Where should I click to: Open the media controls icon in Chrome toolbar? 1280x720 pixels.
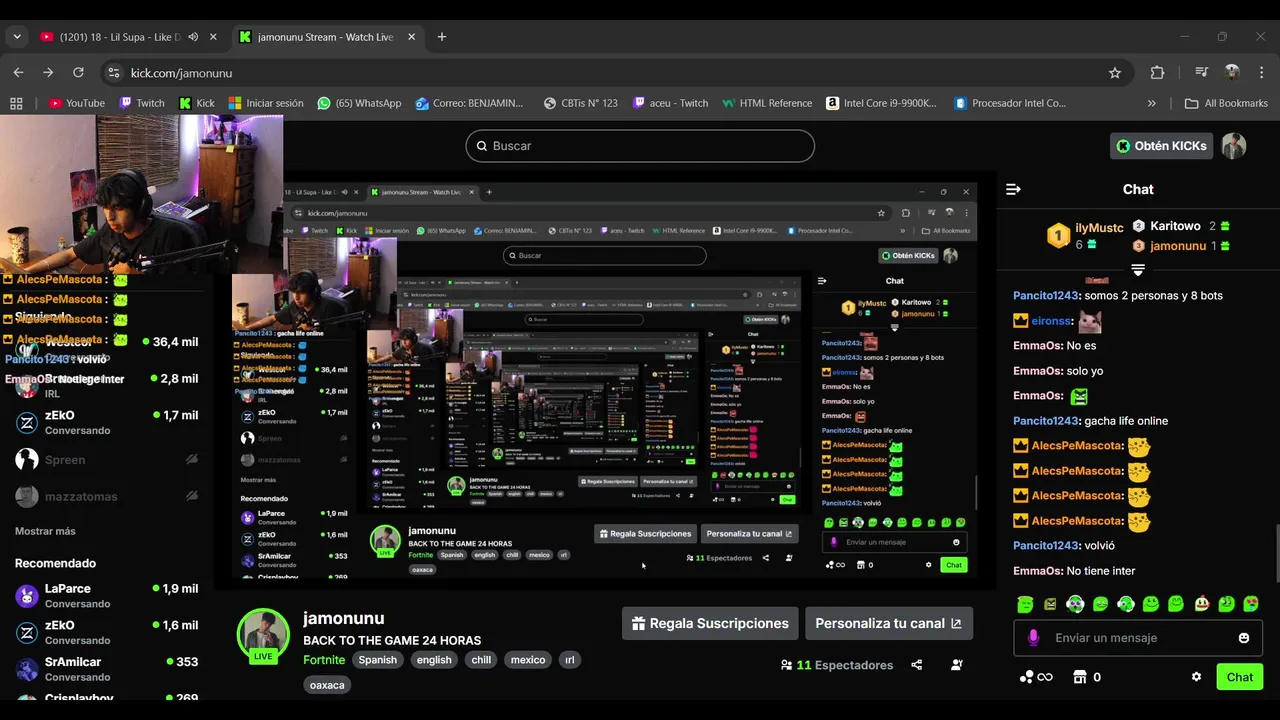[1201, 73]
